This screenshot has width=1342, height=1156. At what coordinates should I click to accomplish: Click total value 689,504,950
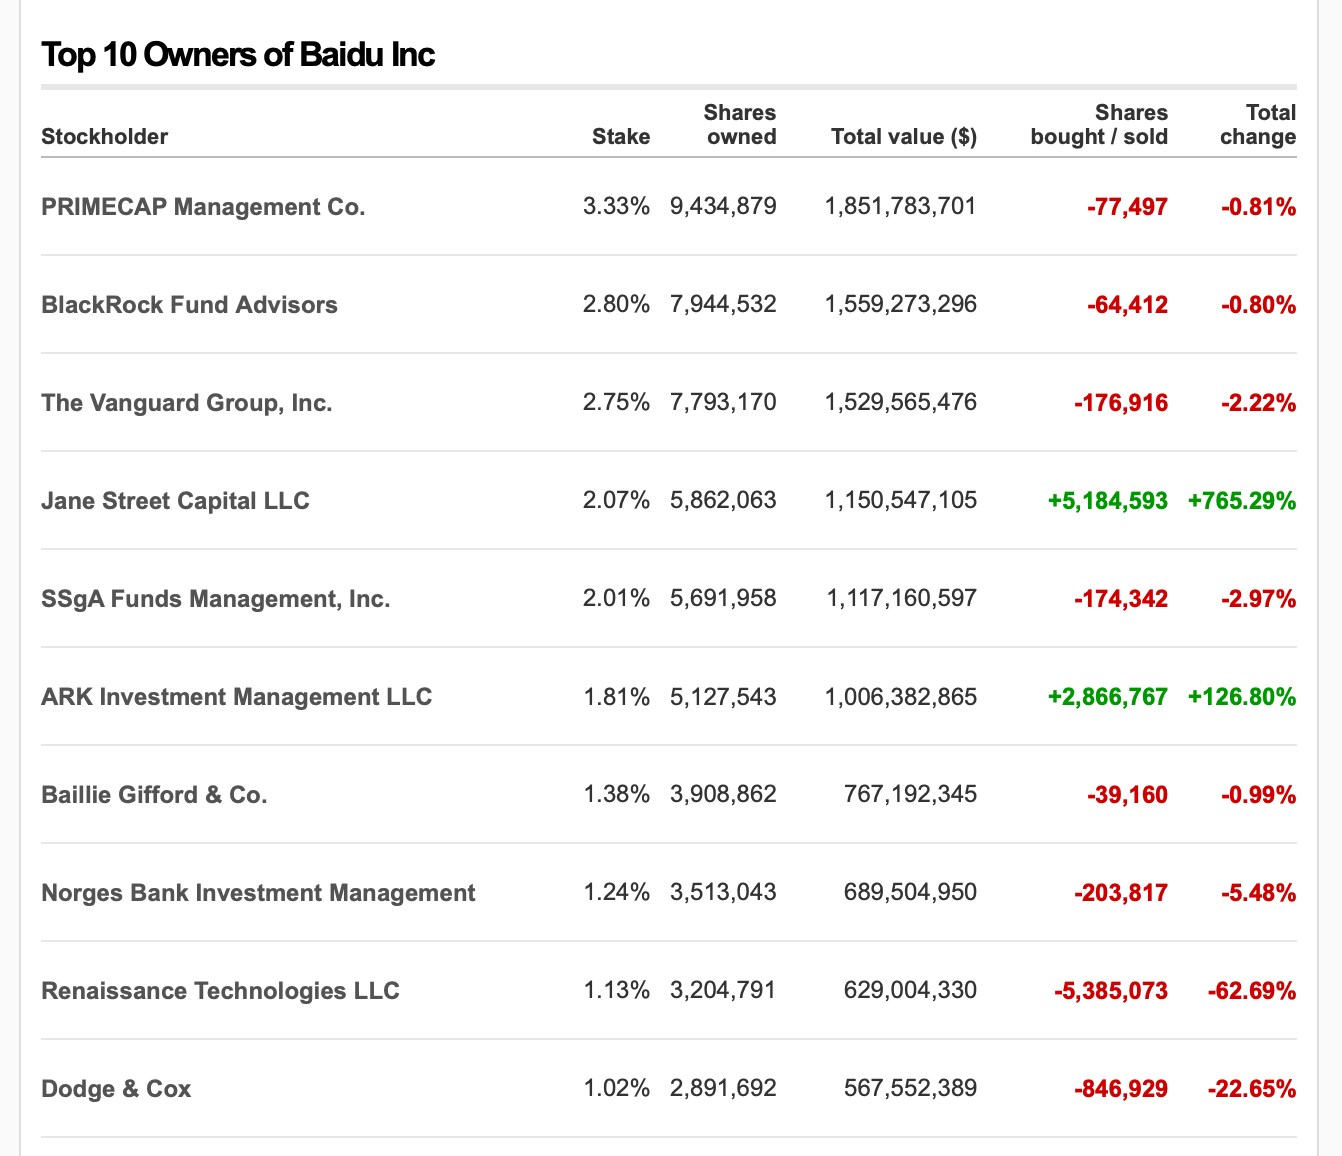911,893
